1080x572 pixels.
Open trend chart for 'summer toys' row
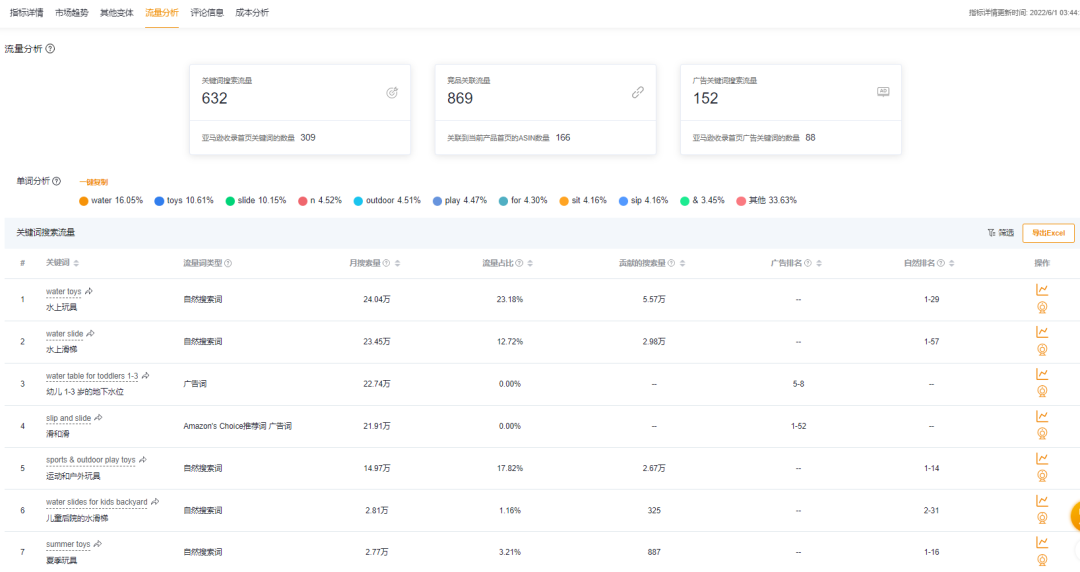tap(1042, 543)
